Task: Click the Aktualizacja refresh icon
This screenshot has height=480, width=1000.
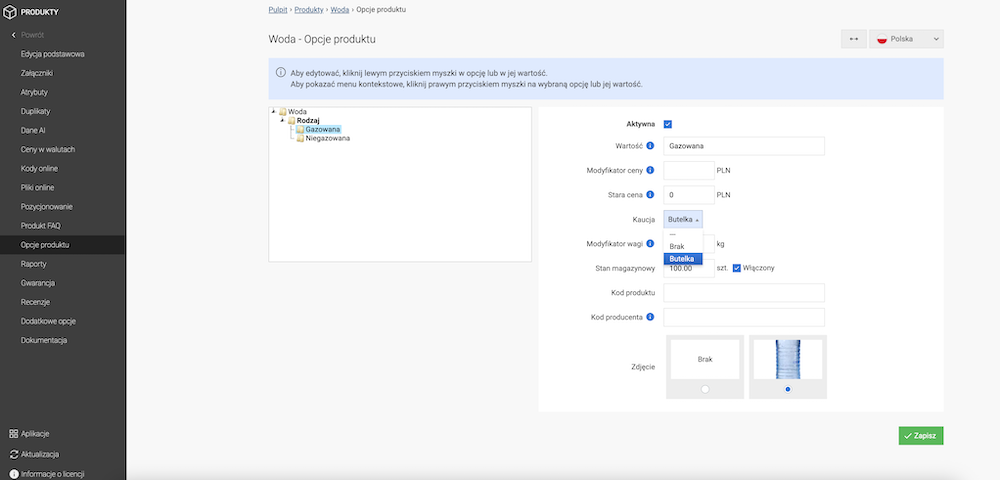Action: click(x=13, y=454)
